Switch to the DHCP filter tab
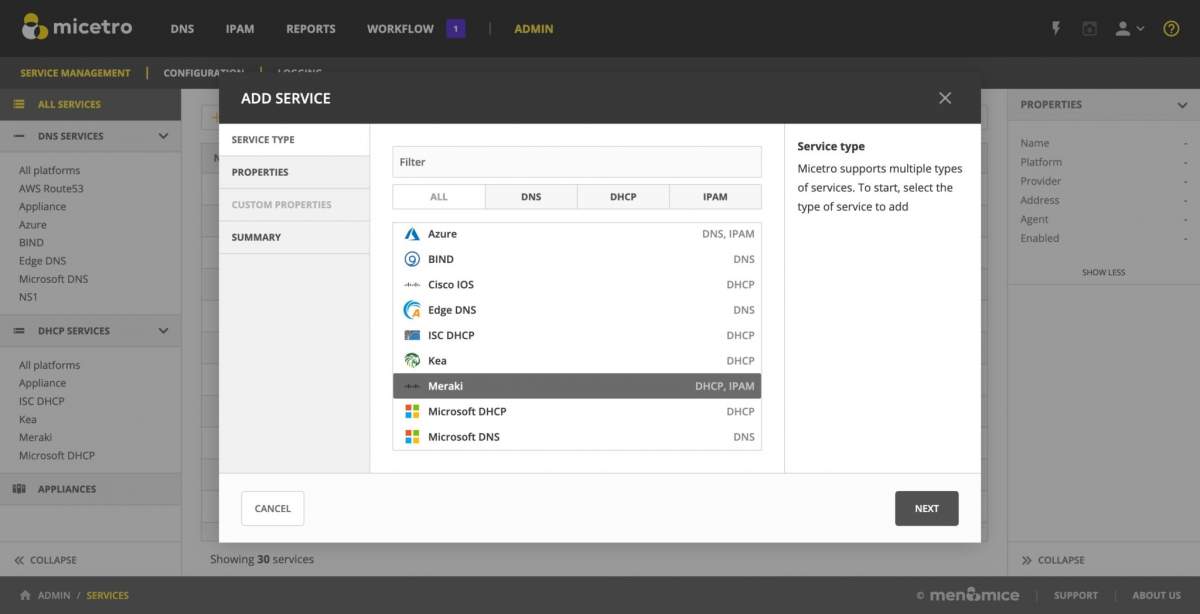 click(623, 197)
